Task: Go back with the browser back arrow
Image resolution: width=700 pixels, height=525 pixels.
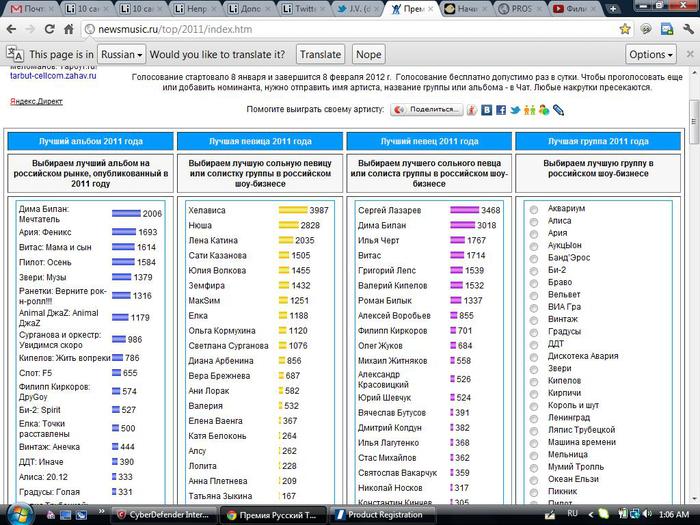Action: pos(11,29)
